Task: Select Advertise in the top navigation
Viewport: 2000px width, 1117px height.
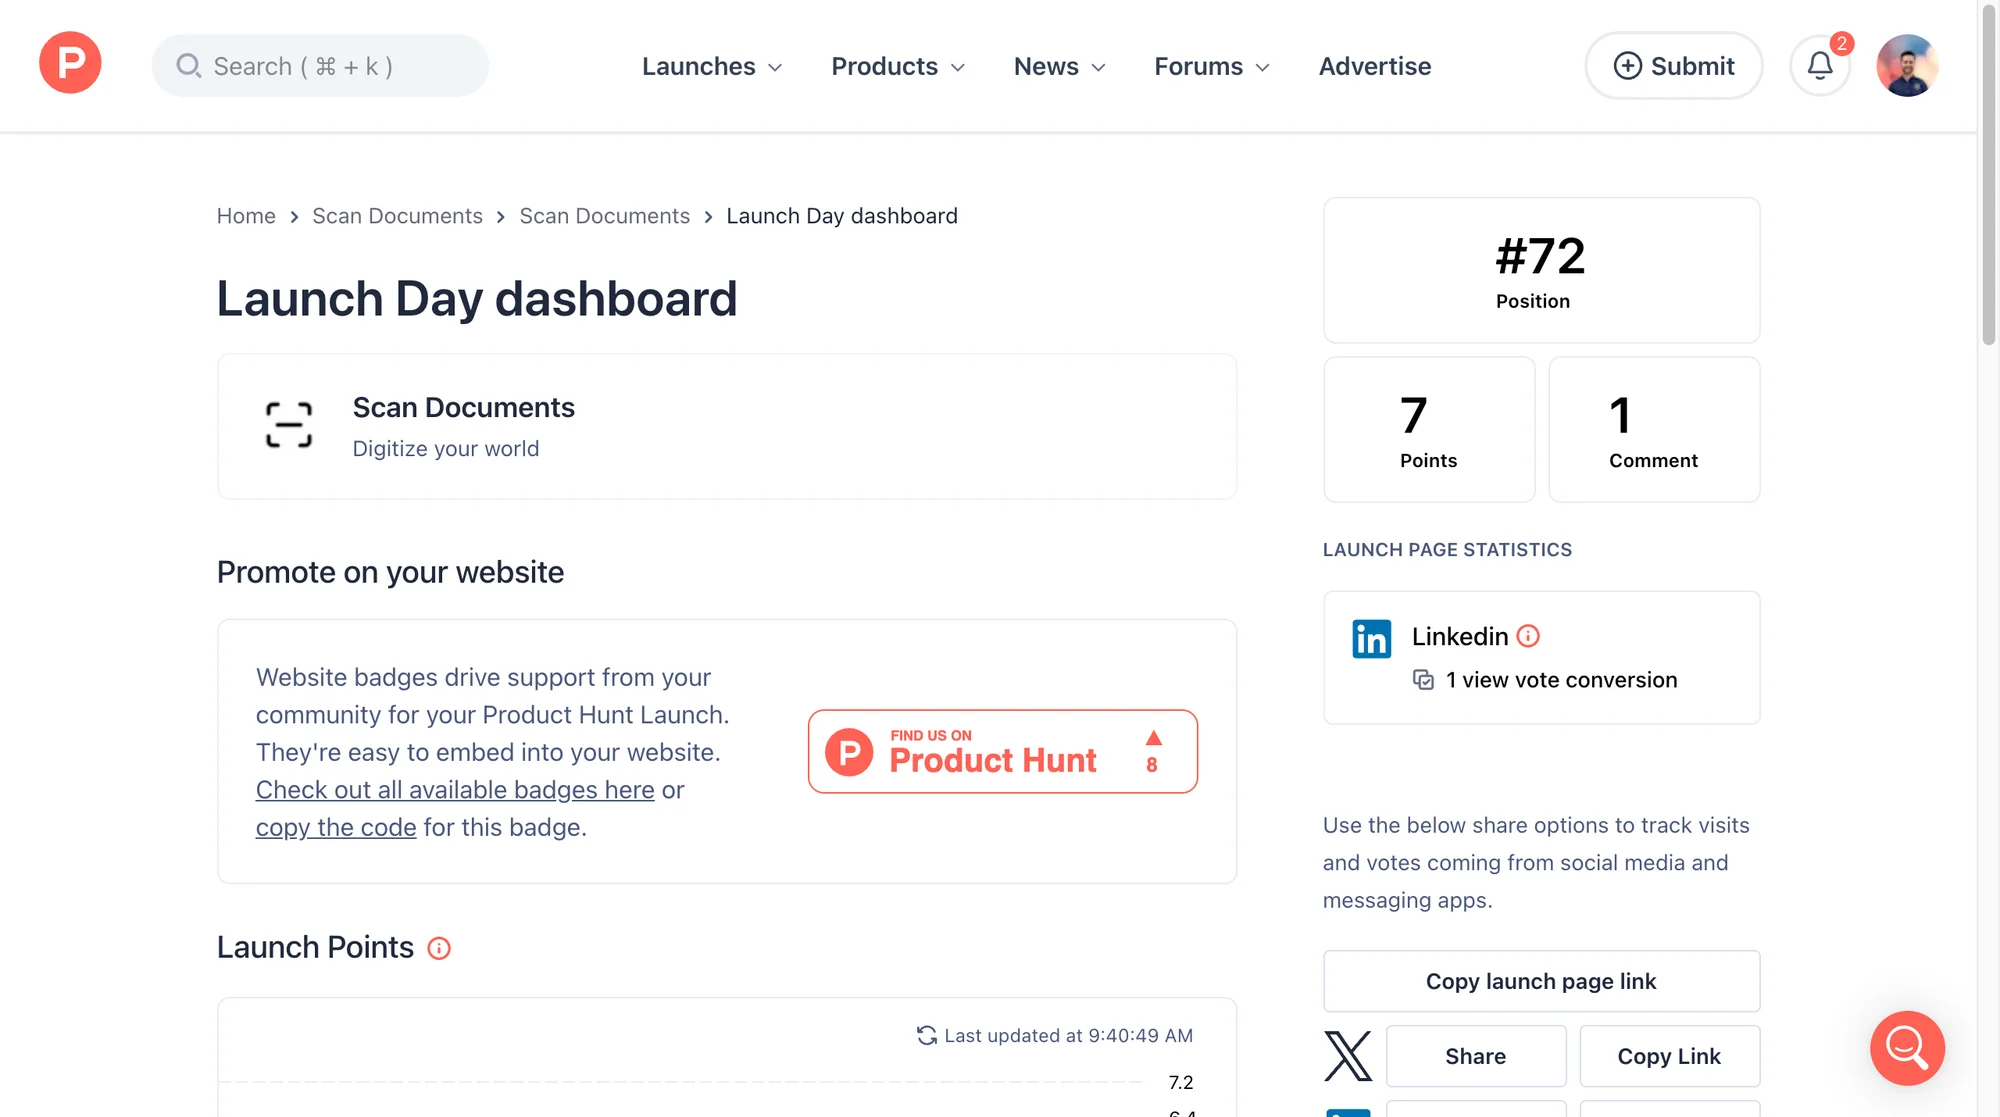Action: point(1374,66)
